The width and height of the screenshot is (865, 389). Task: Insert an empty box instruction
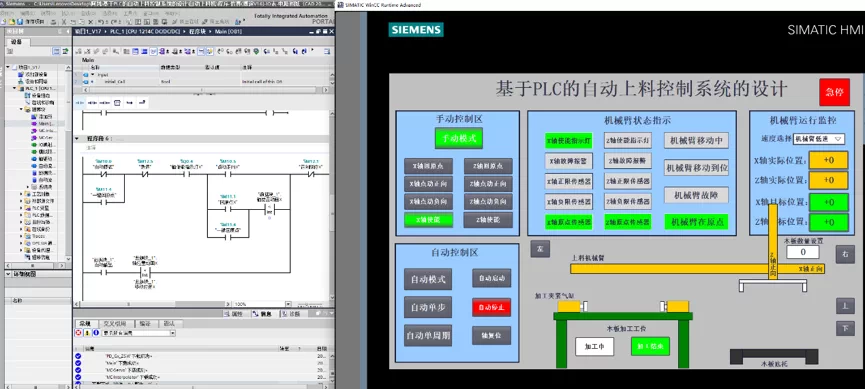tap(117, 103)
